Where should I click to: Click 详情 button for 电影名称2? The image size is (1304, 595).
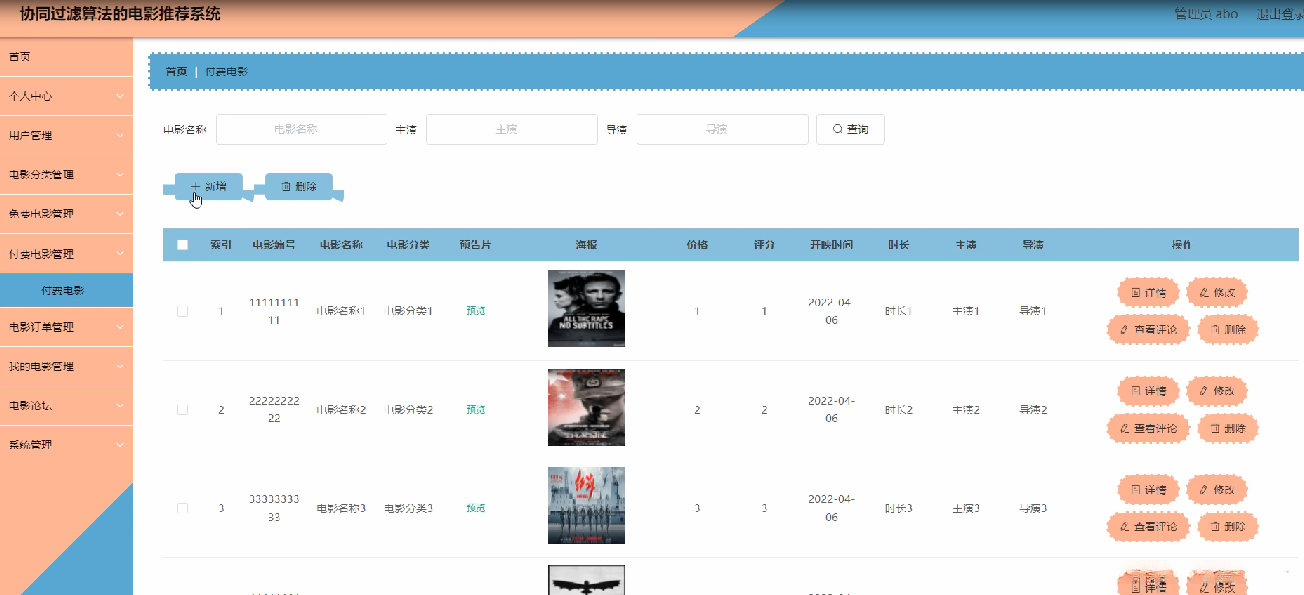[x=1148, y=391]
